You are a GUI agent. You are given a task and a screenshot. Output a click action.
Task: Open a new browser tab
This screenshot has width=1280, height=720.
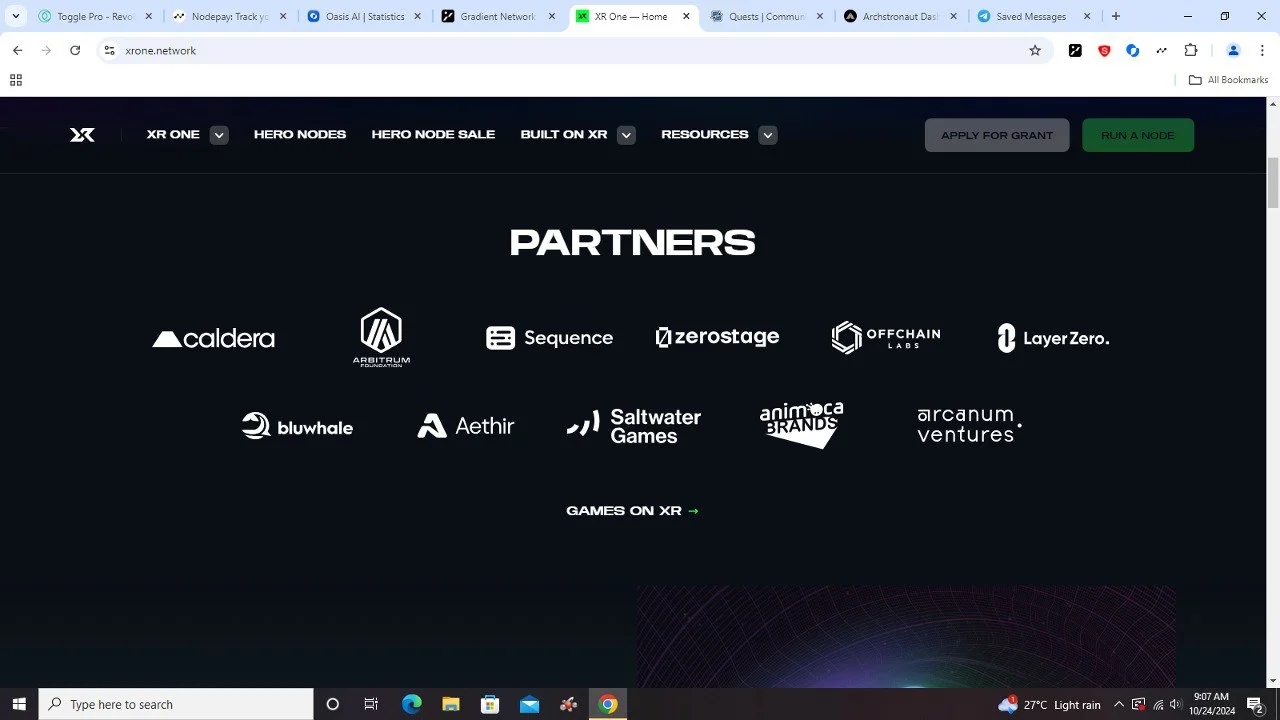[1116, 16]
